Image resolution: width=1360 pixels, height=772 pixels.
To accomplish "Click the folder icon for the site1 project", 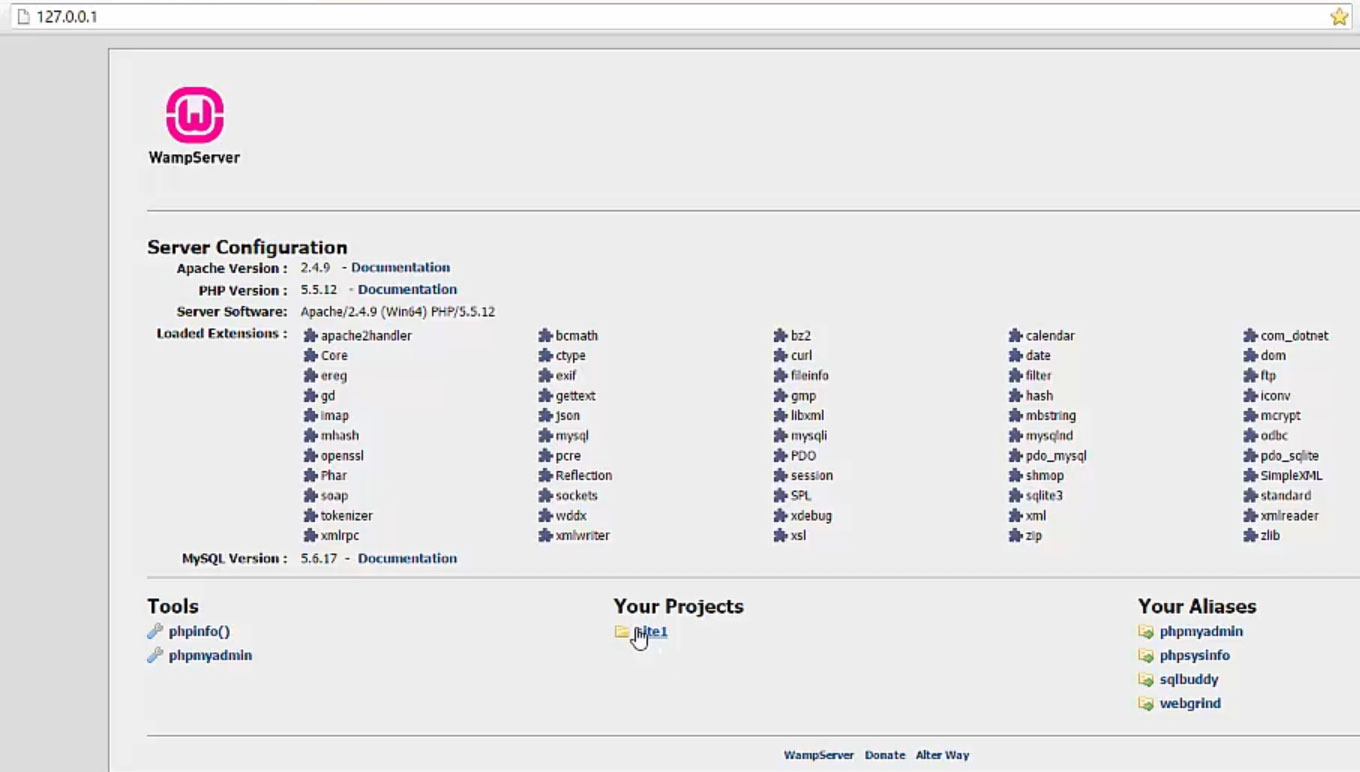I will [x=622, y=631].
